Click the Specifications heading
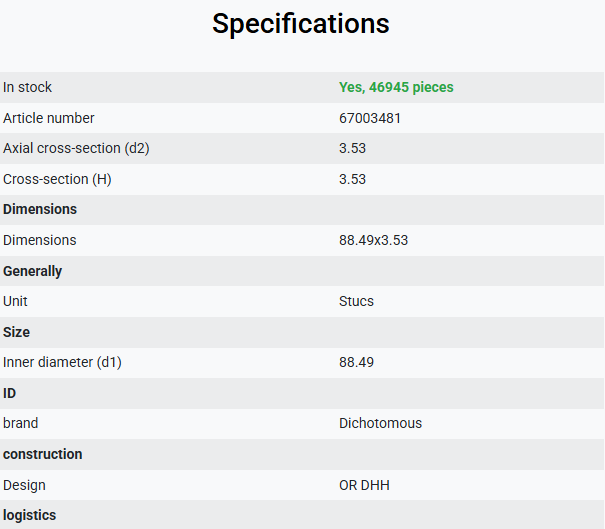 [x=301, y=24]
